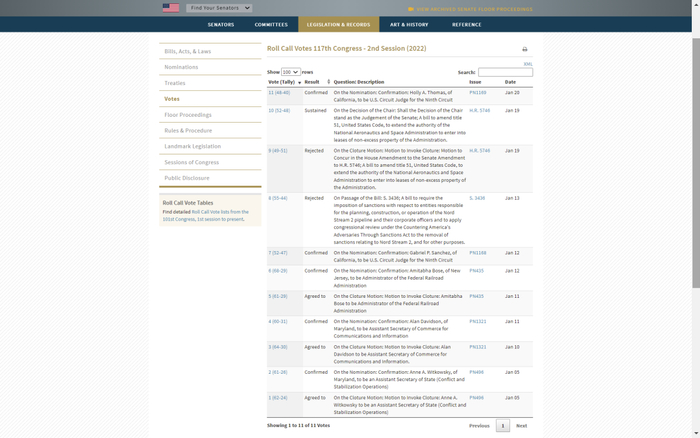Open PN496 link in Confirmed Jan 05 row
The height and width of the screenshot is (438, 700).
476,372
